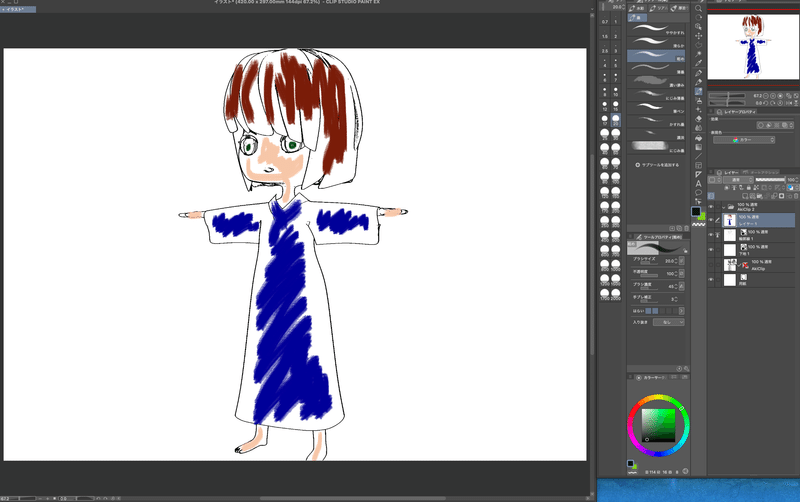Screen dimensions: 800x502
Task: Select the Airbrush tool
Action: [698, 100]
